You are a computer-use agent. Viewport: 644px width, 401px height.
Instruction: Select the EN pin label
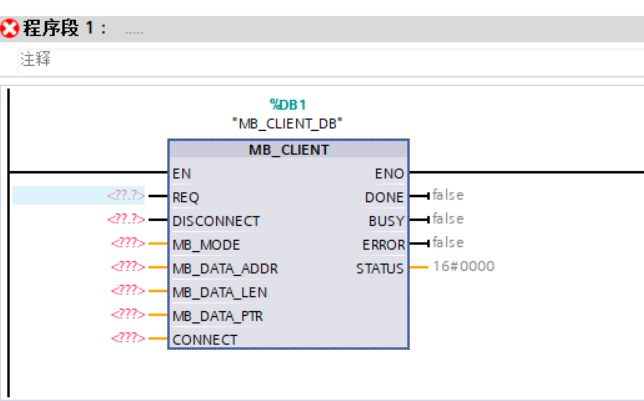click(182, 174)
